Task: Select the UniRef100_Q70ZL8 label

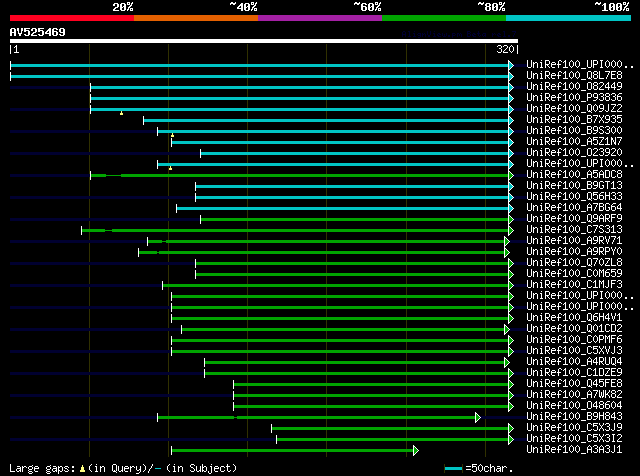Action: click(574, 263)
